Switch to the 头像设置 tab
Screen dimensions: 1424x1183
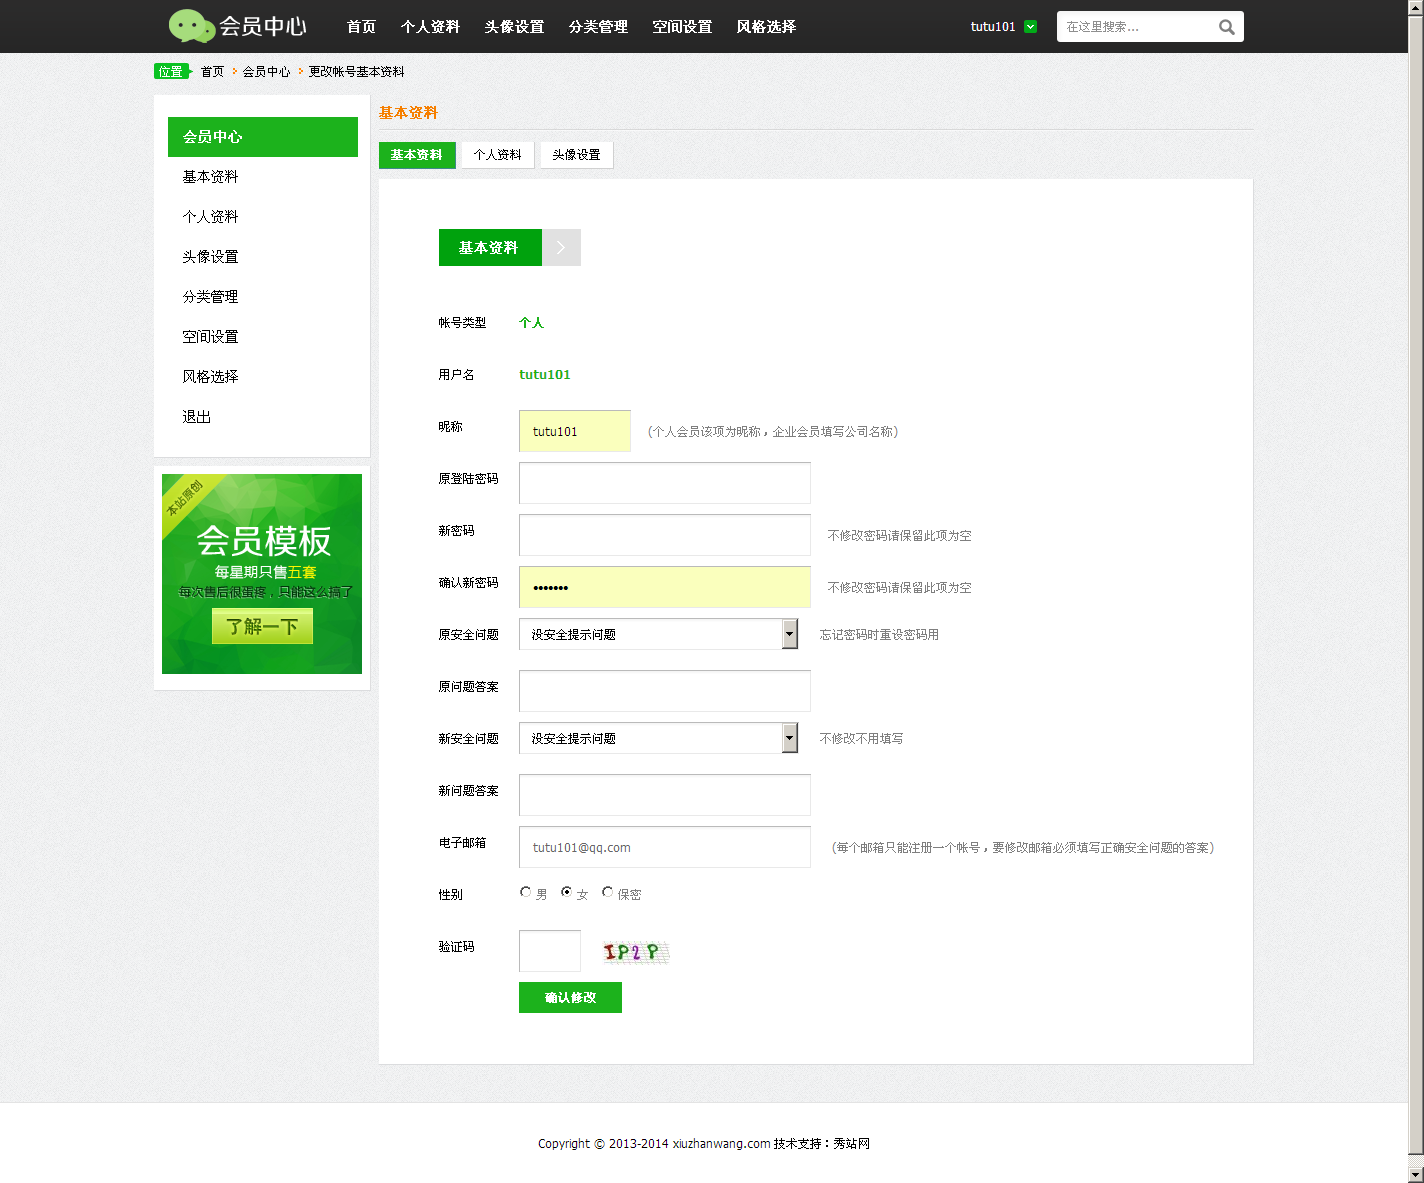tap(576, 155)
